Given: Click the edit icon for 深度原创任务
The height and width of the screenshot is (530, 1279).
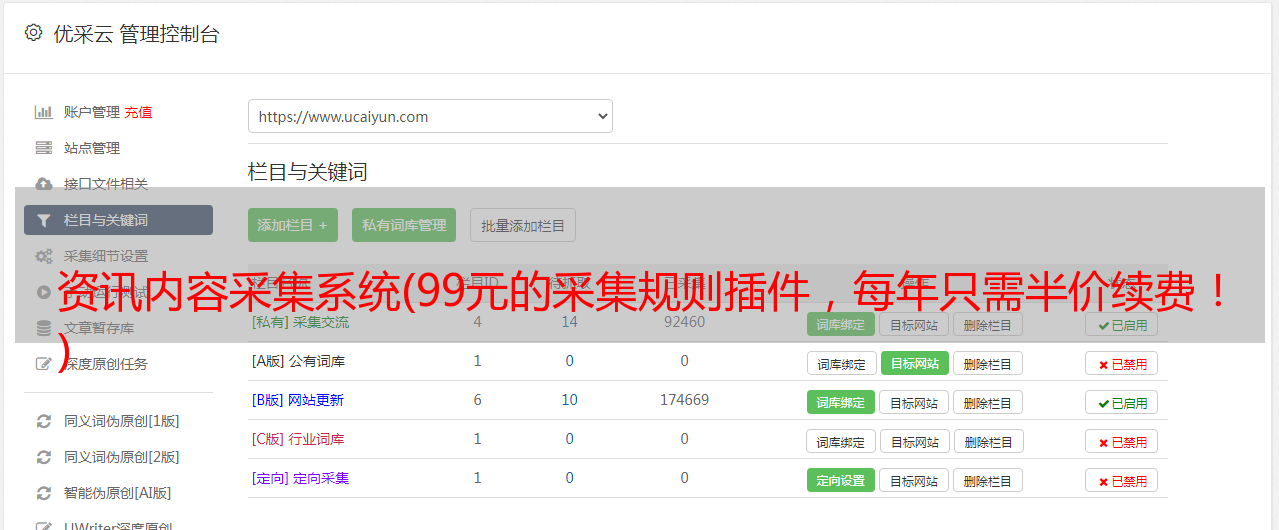Looking at the screenshot, I should tap(44, 364).
